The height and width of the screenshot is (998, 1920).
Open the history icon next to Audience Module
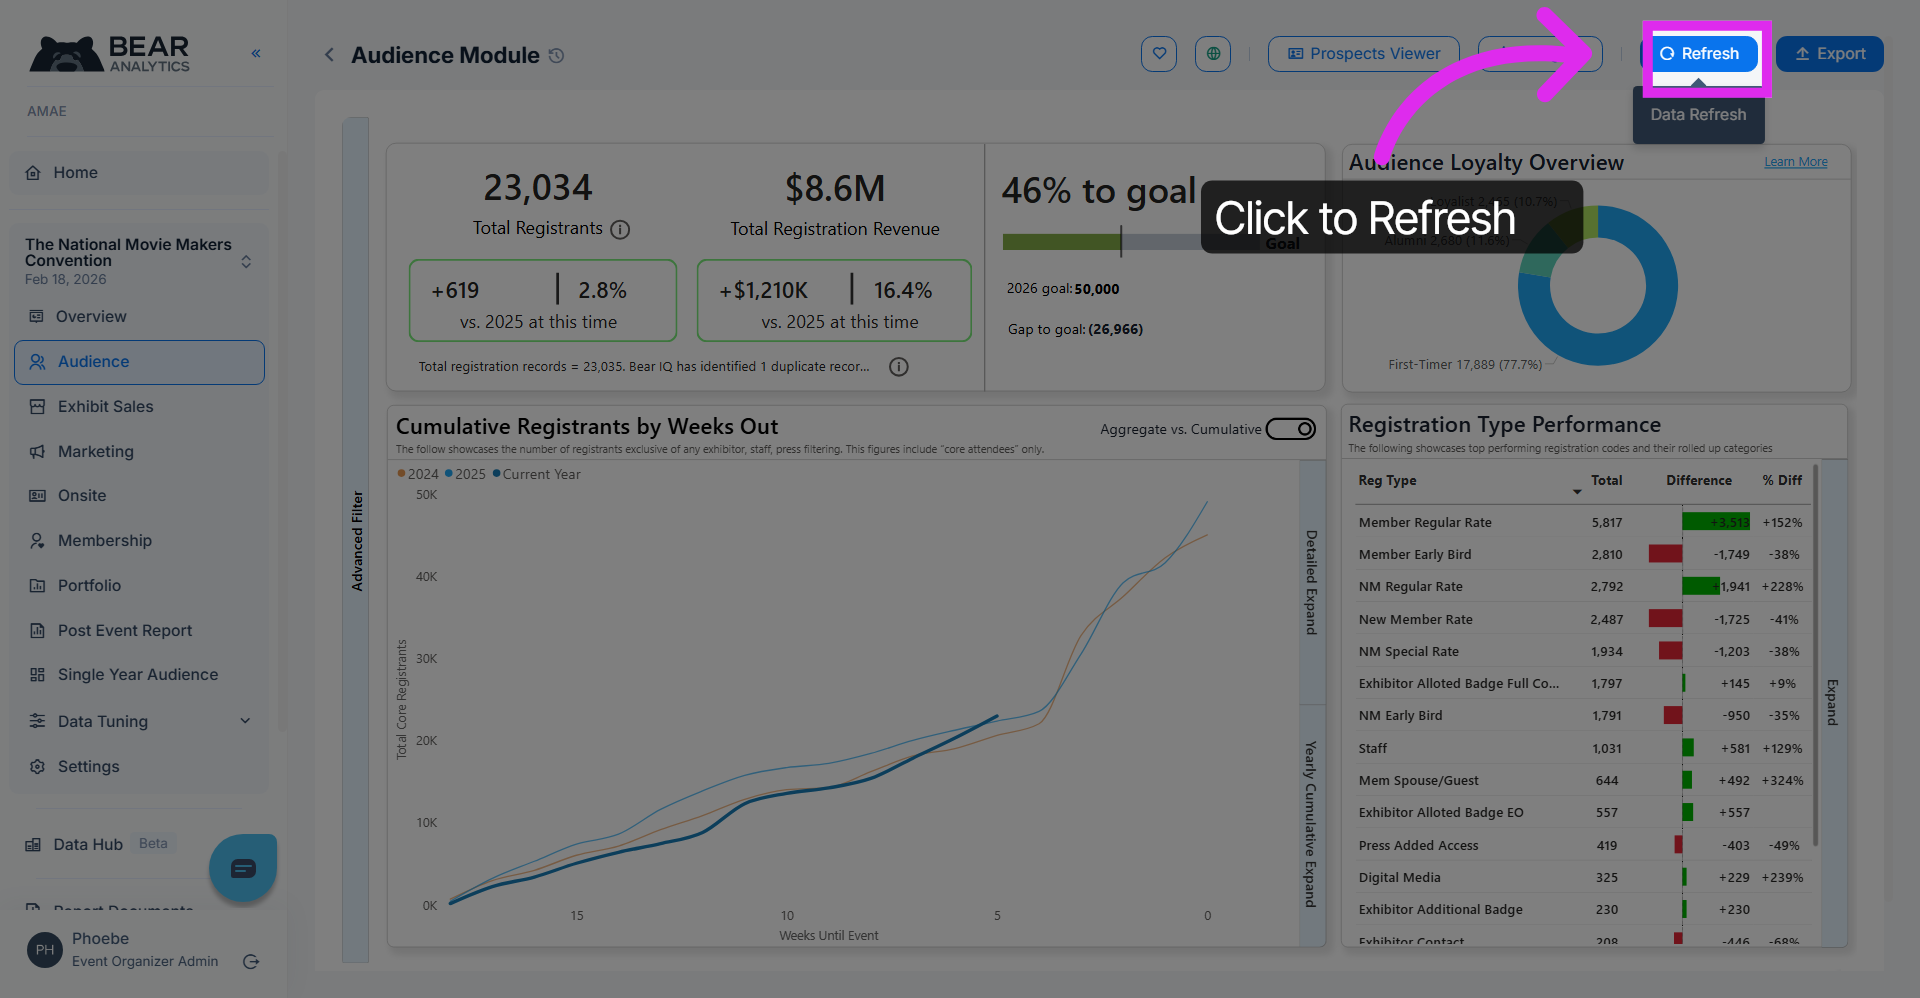pyautogui.click(x=557, y=56)
